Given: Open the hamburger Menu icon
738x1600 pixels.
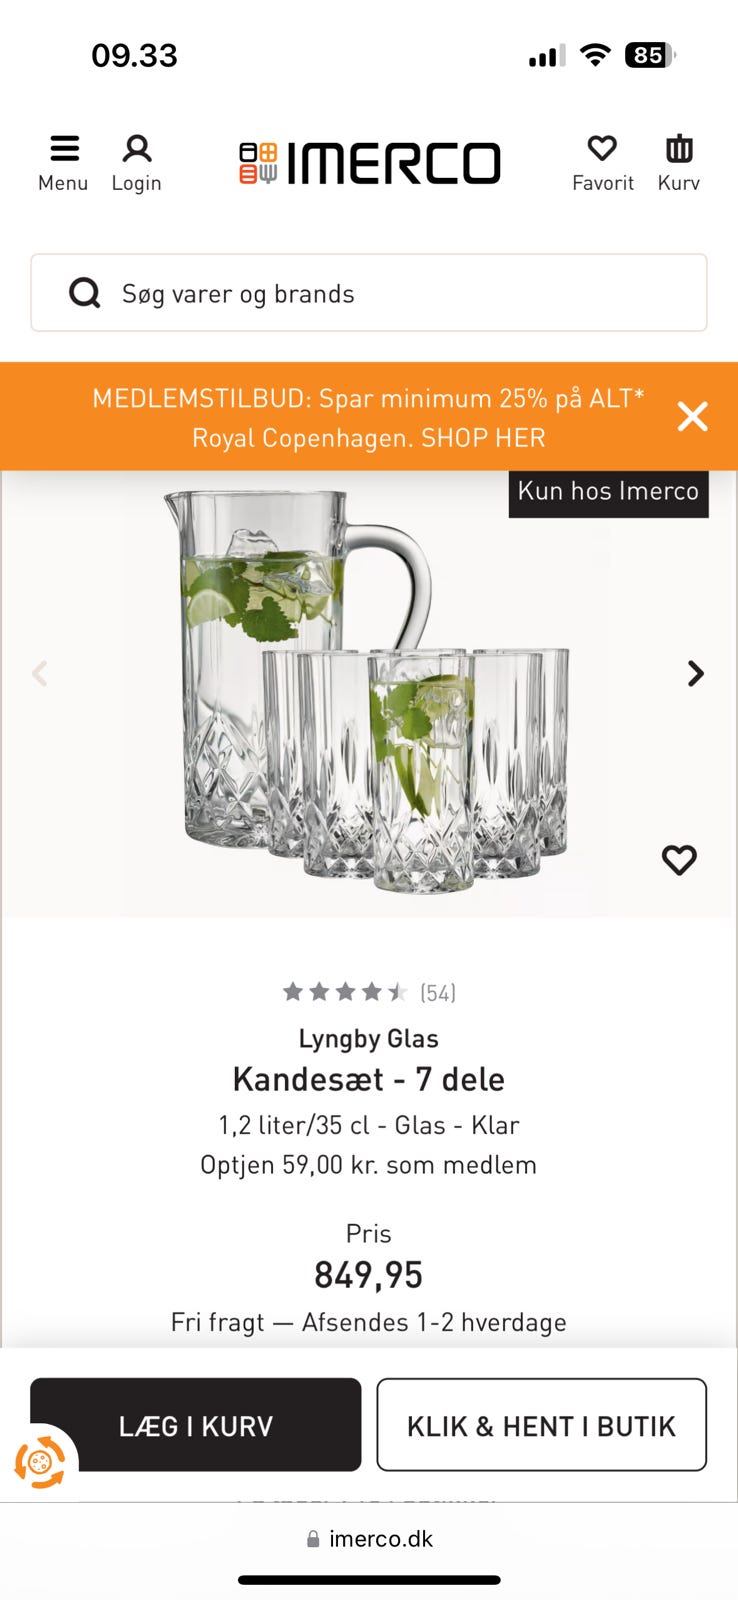Looking at the screenshot, I should tap(63, 146).
